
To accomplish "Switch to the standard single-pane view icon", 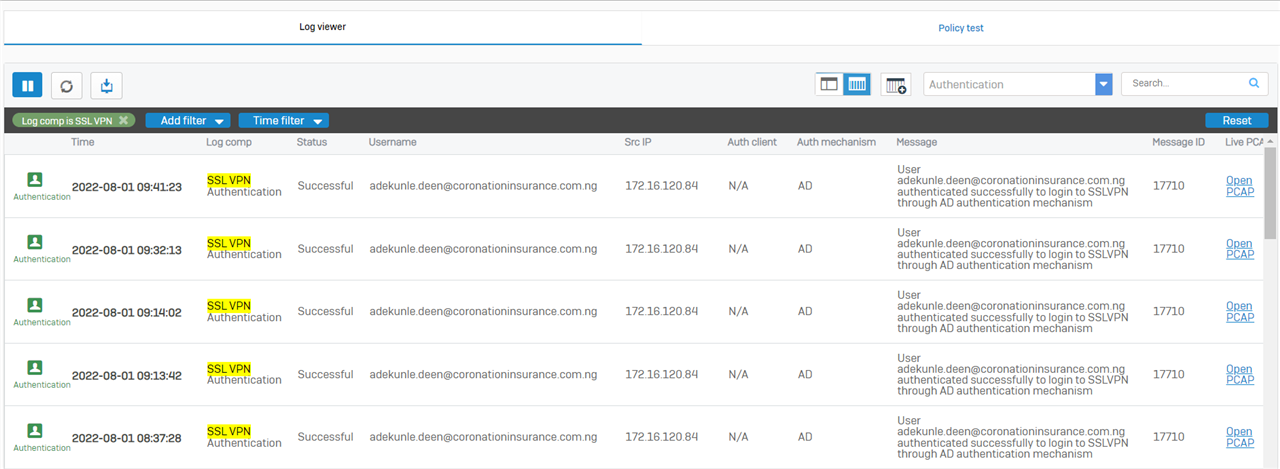I will coord(829,85).
